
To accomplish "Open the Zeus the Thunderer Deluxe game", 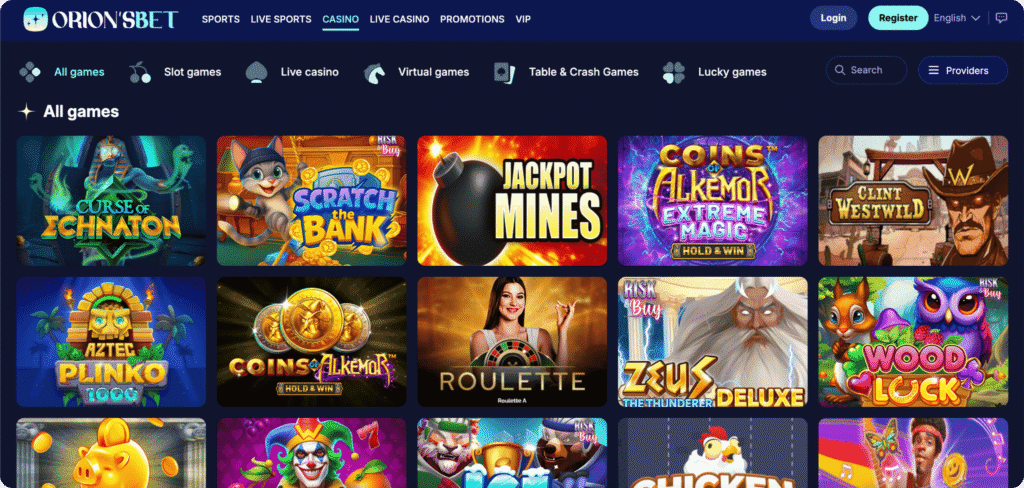I will click(x=712, y=342).
